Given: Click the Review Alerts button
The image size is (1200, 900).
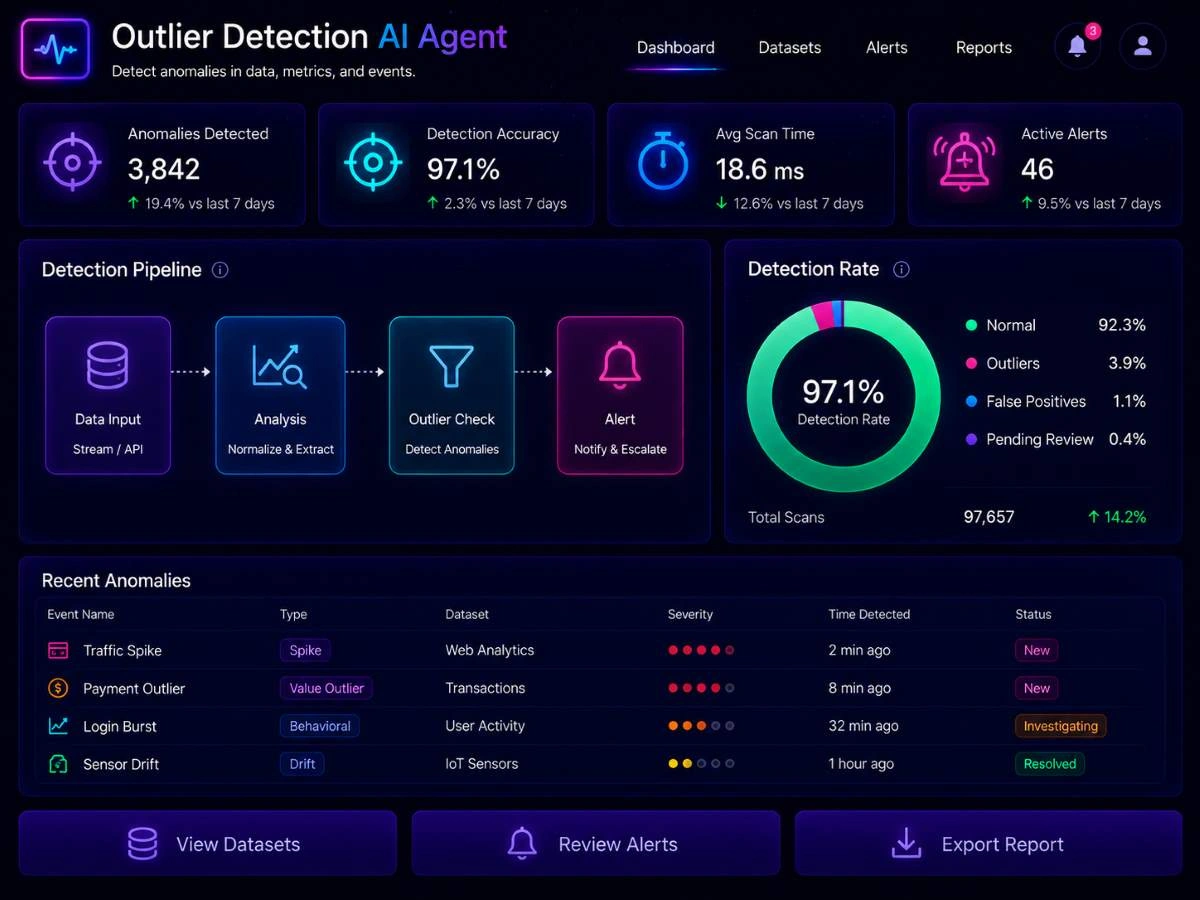Looking at the screenshot, I should point(596,844).
